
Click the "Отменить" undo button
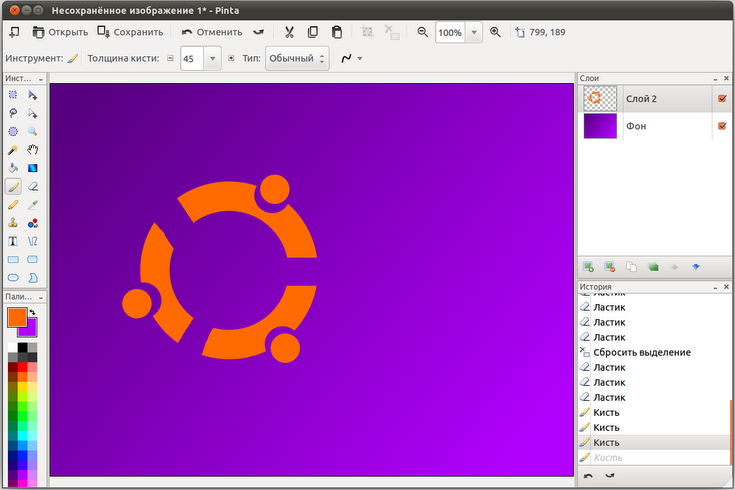(x=212, y=32)
